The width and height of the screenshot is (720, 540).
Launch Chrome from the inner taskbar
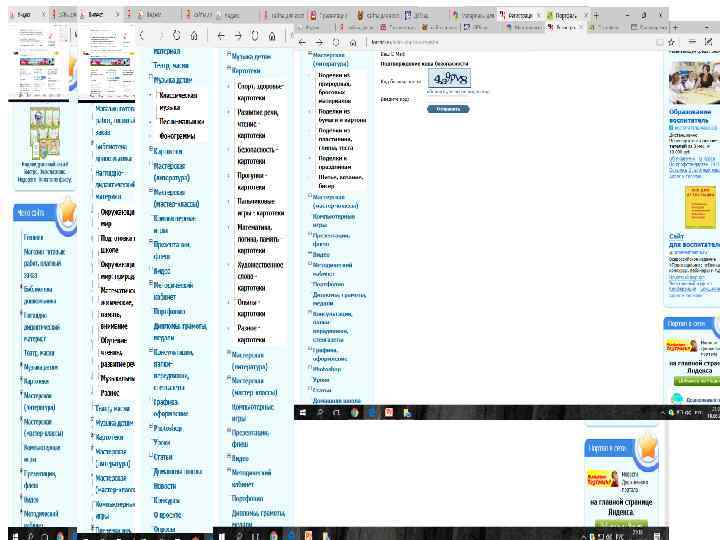[x=354, y=413]
